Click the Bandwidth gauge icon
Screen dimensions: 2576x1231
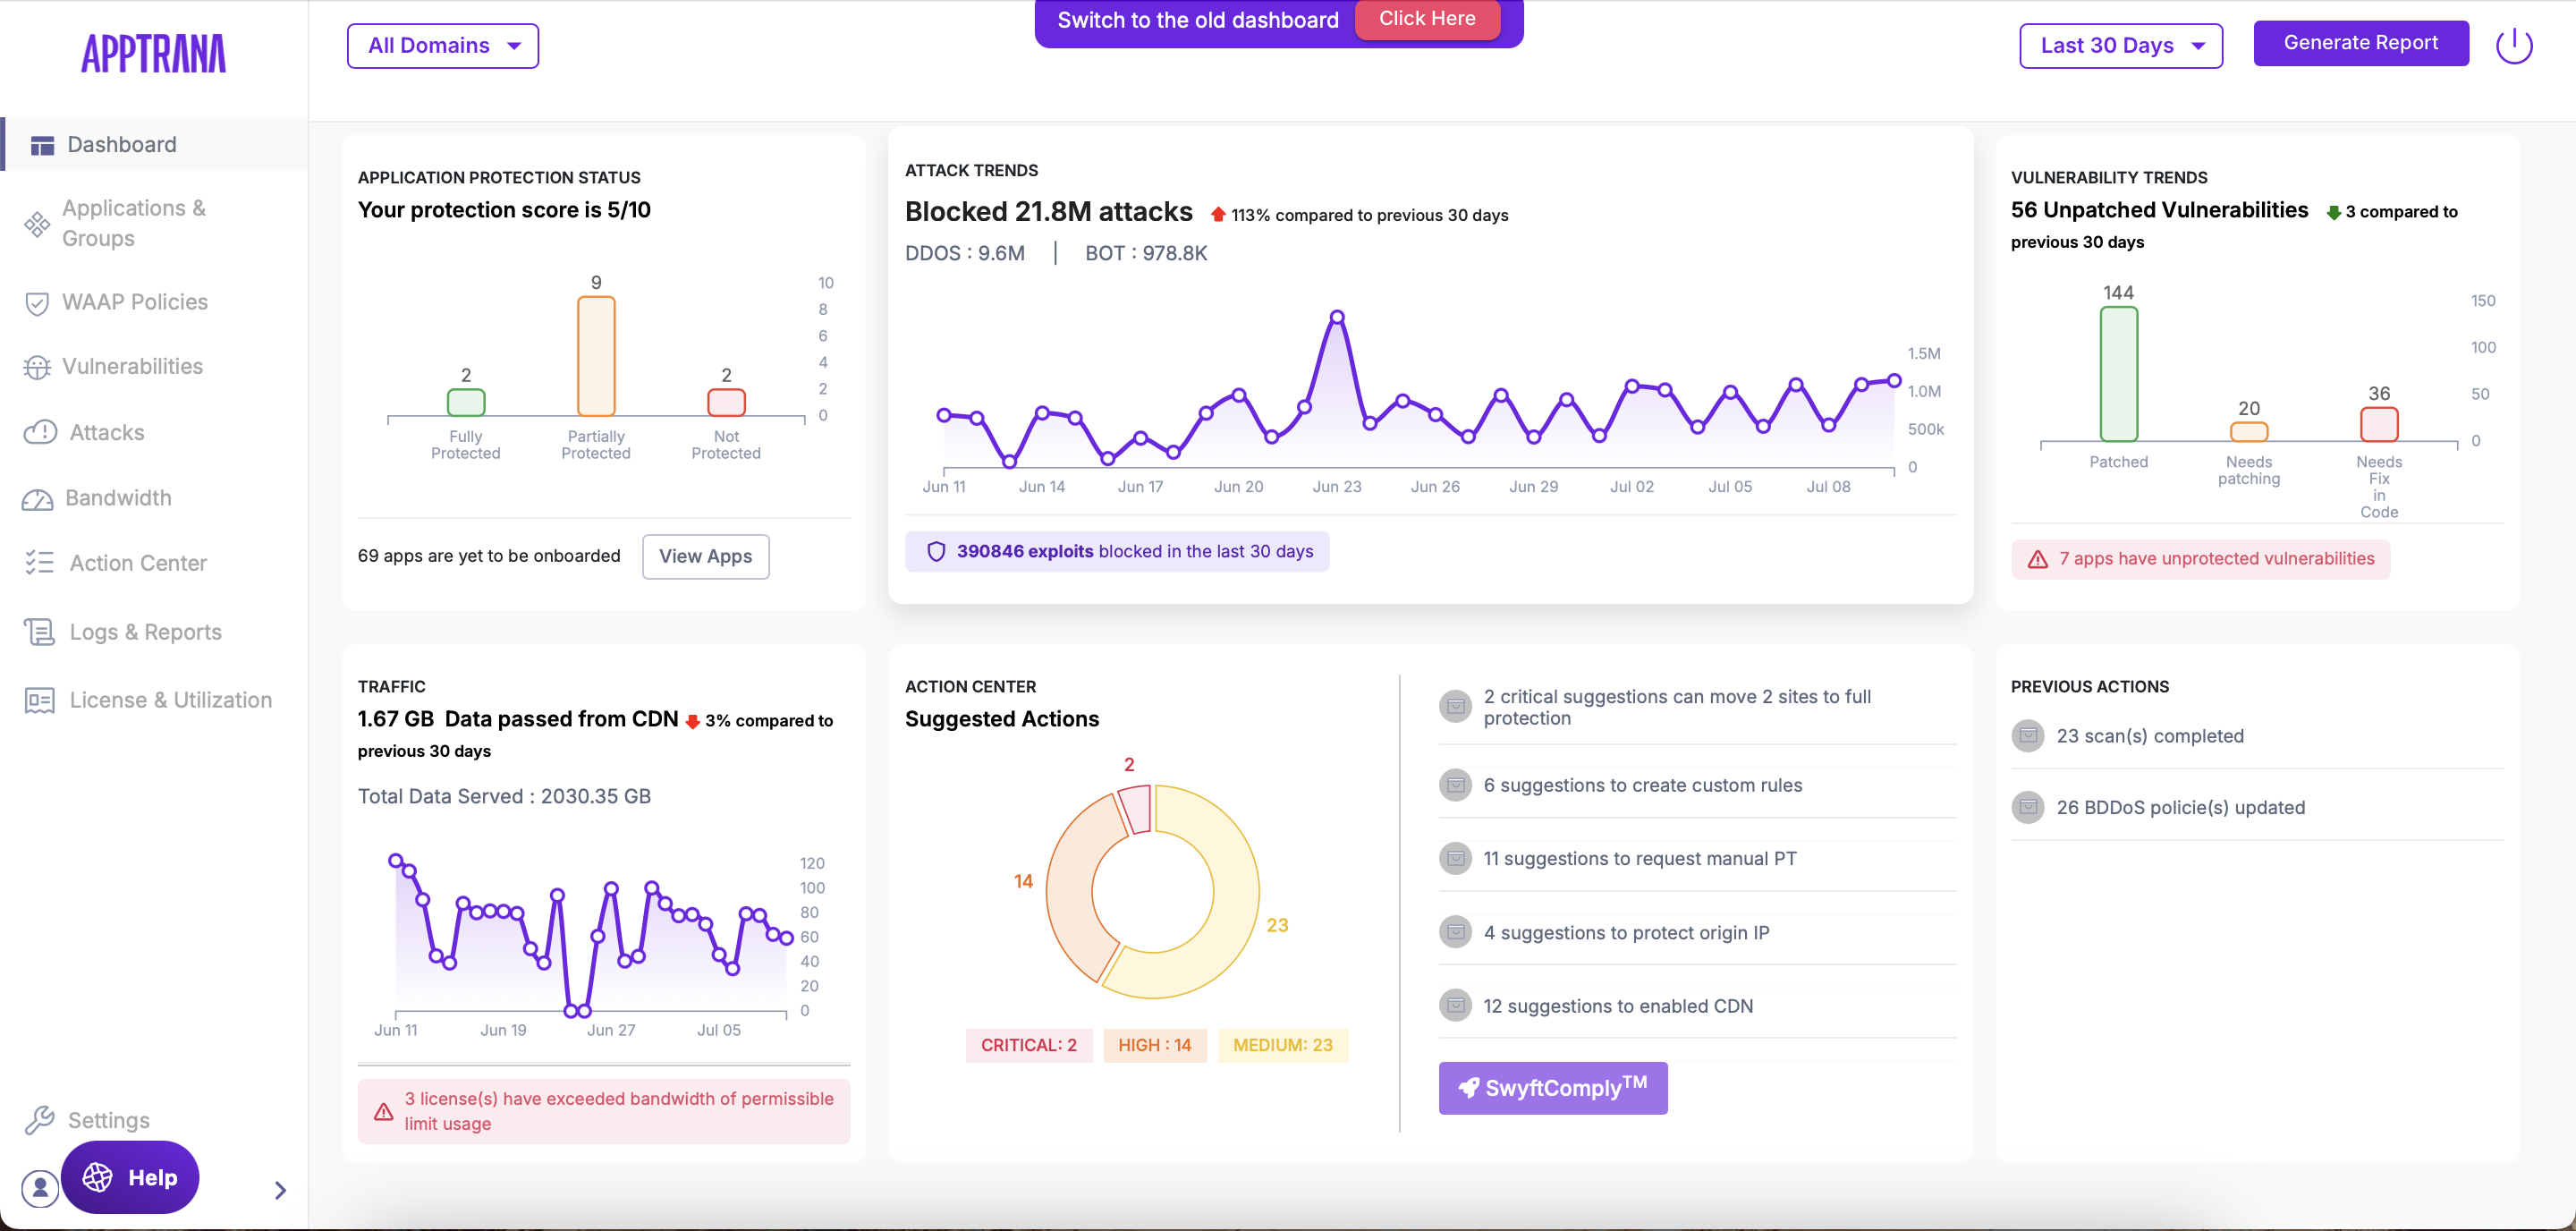tap(38, 499)
